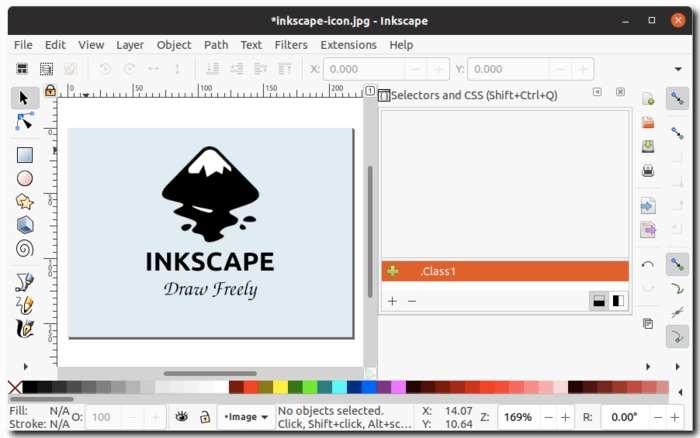Add a new selector with the plus button
The image size is (700, 438).
(392, 301)
